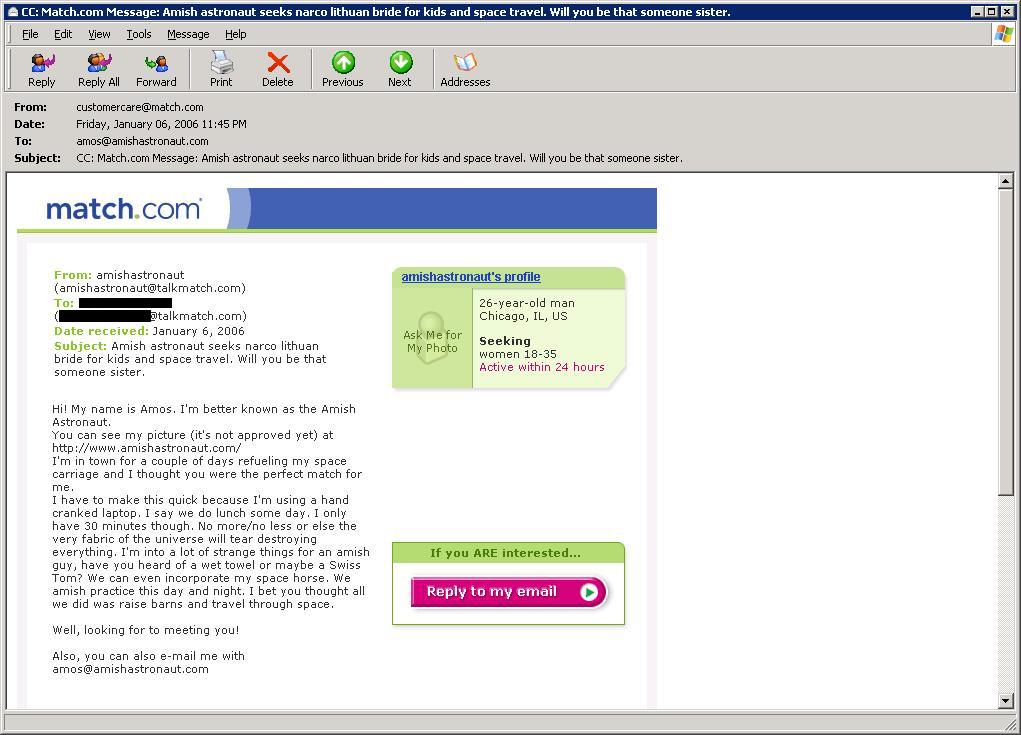Forward this message using the toolbar icon
Viewport: 1021px width, 735px height.
coord(156,70)
